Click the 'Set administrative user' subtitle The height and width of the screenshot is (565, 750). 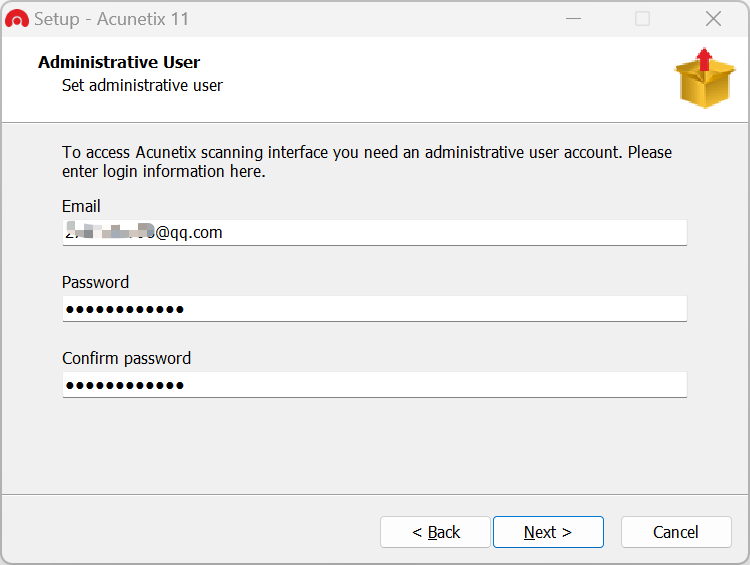142,85
